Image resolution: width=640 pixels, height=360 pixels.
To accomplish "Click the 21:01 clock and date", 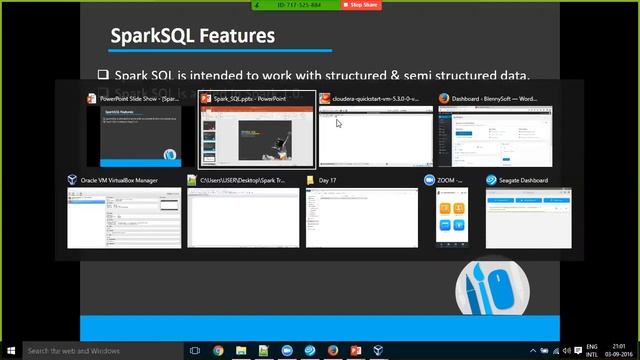I will click(619, 351).
